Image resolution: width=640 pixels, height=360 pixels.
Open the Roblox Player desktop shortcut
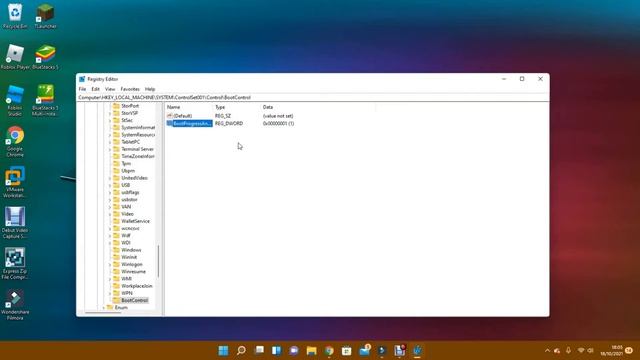tap(15, 57)
